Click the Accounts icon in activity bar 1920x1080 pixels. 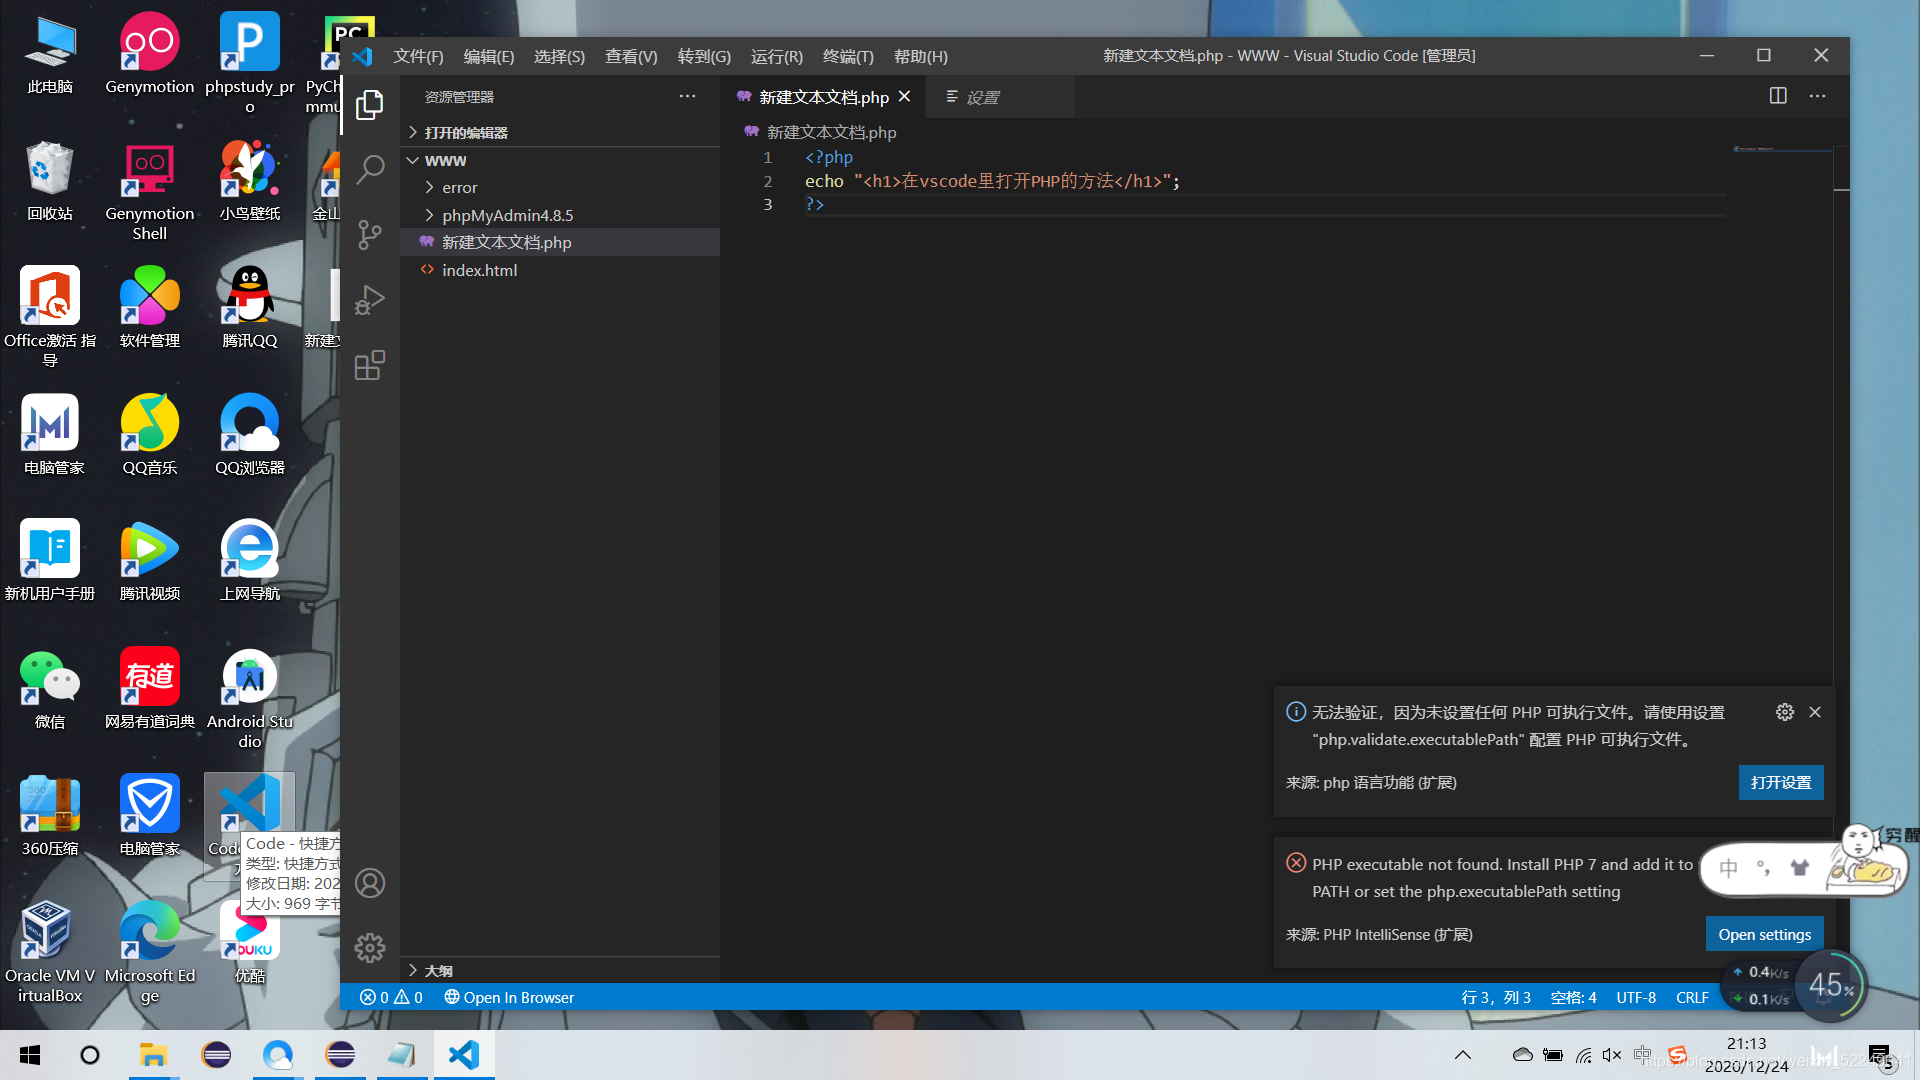click(369, 883)
